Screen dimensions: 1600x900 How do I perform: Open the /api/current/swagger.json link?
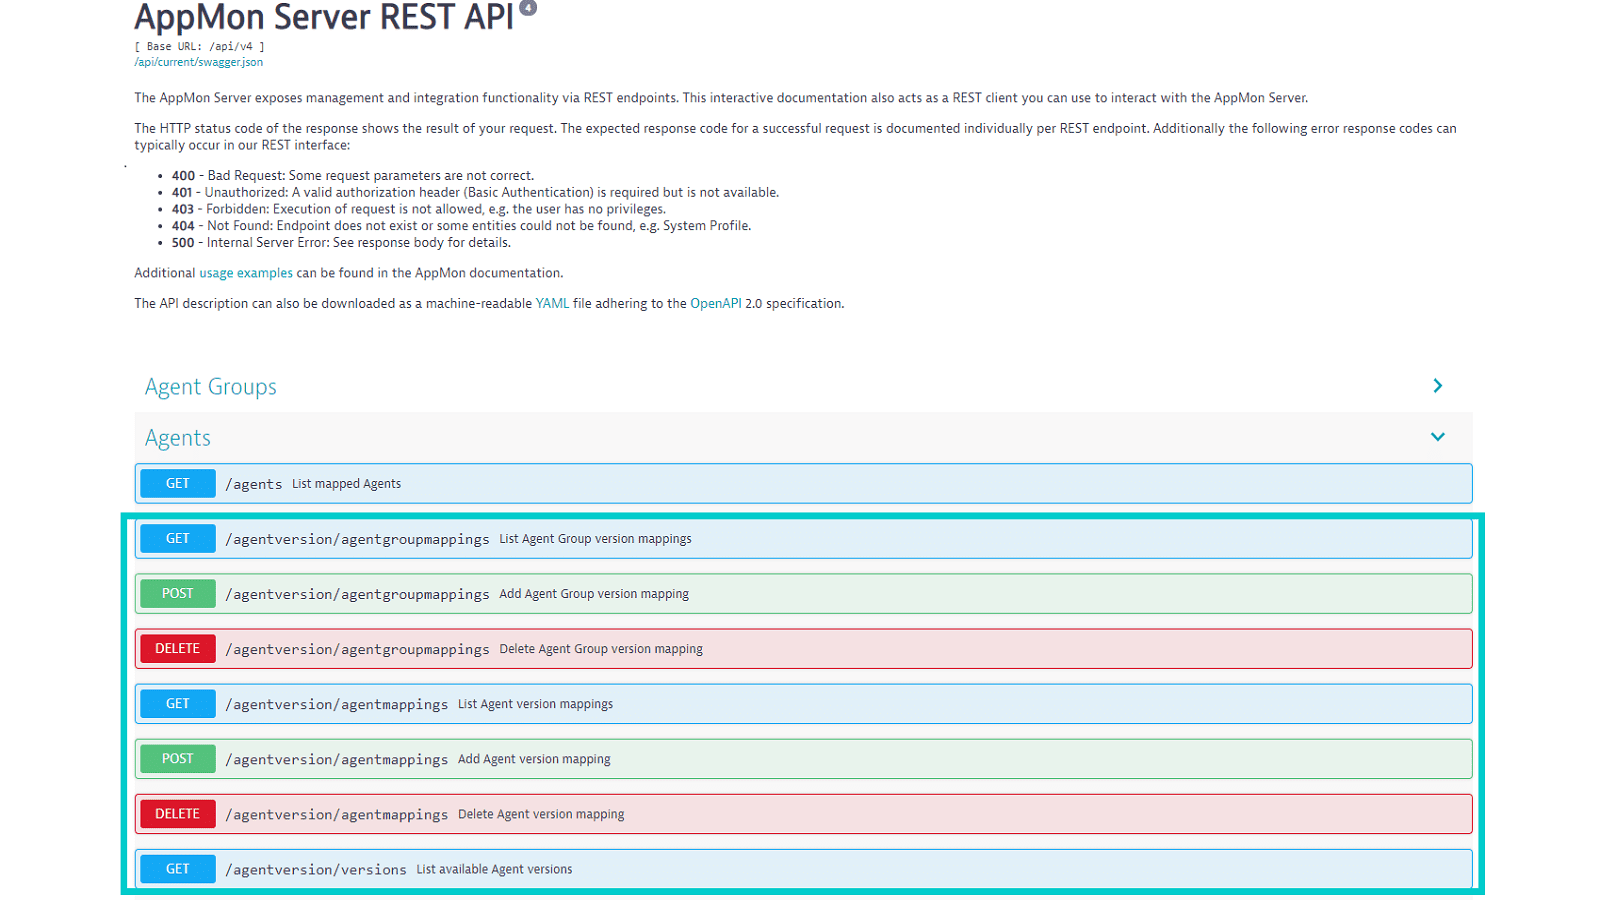coord(199,62)
